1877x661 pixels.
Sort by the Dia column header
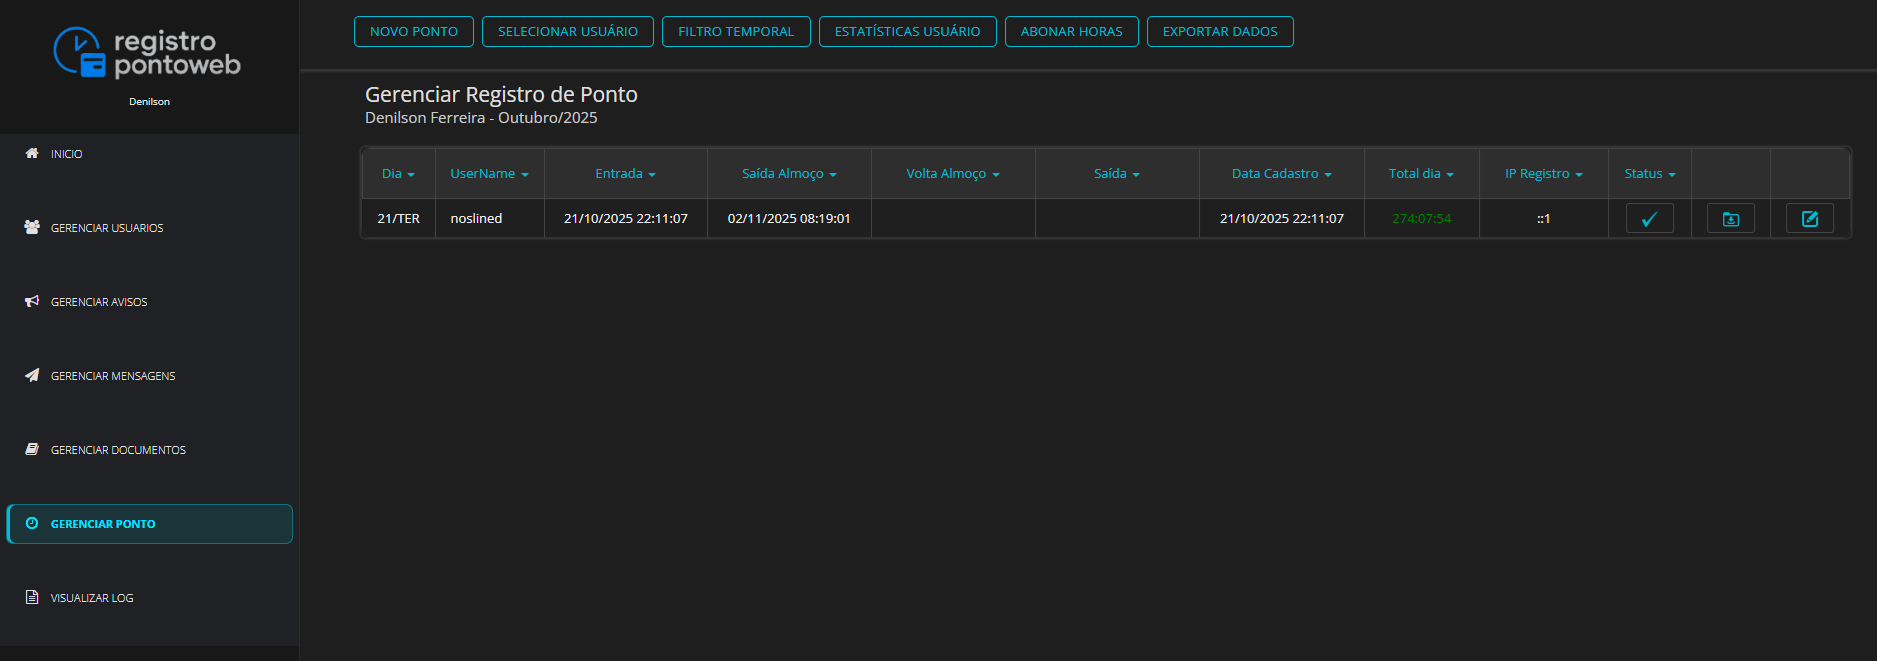397,174
